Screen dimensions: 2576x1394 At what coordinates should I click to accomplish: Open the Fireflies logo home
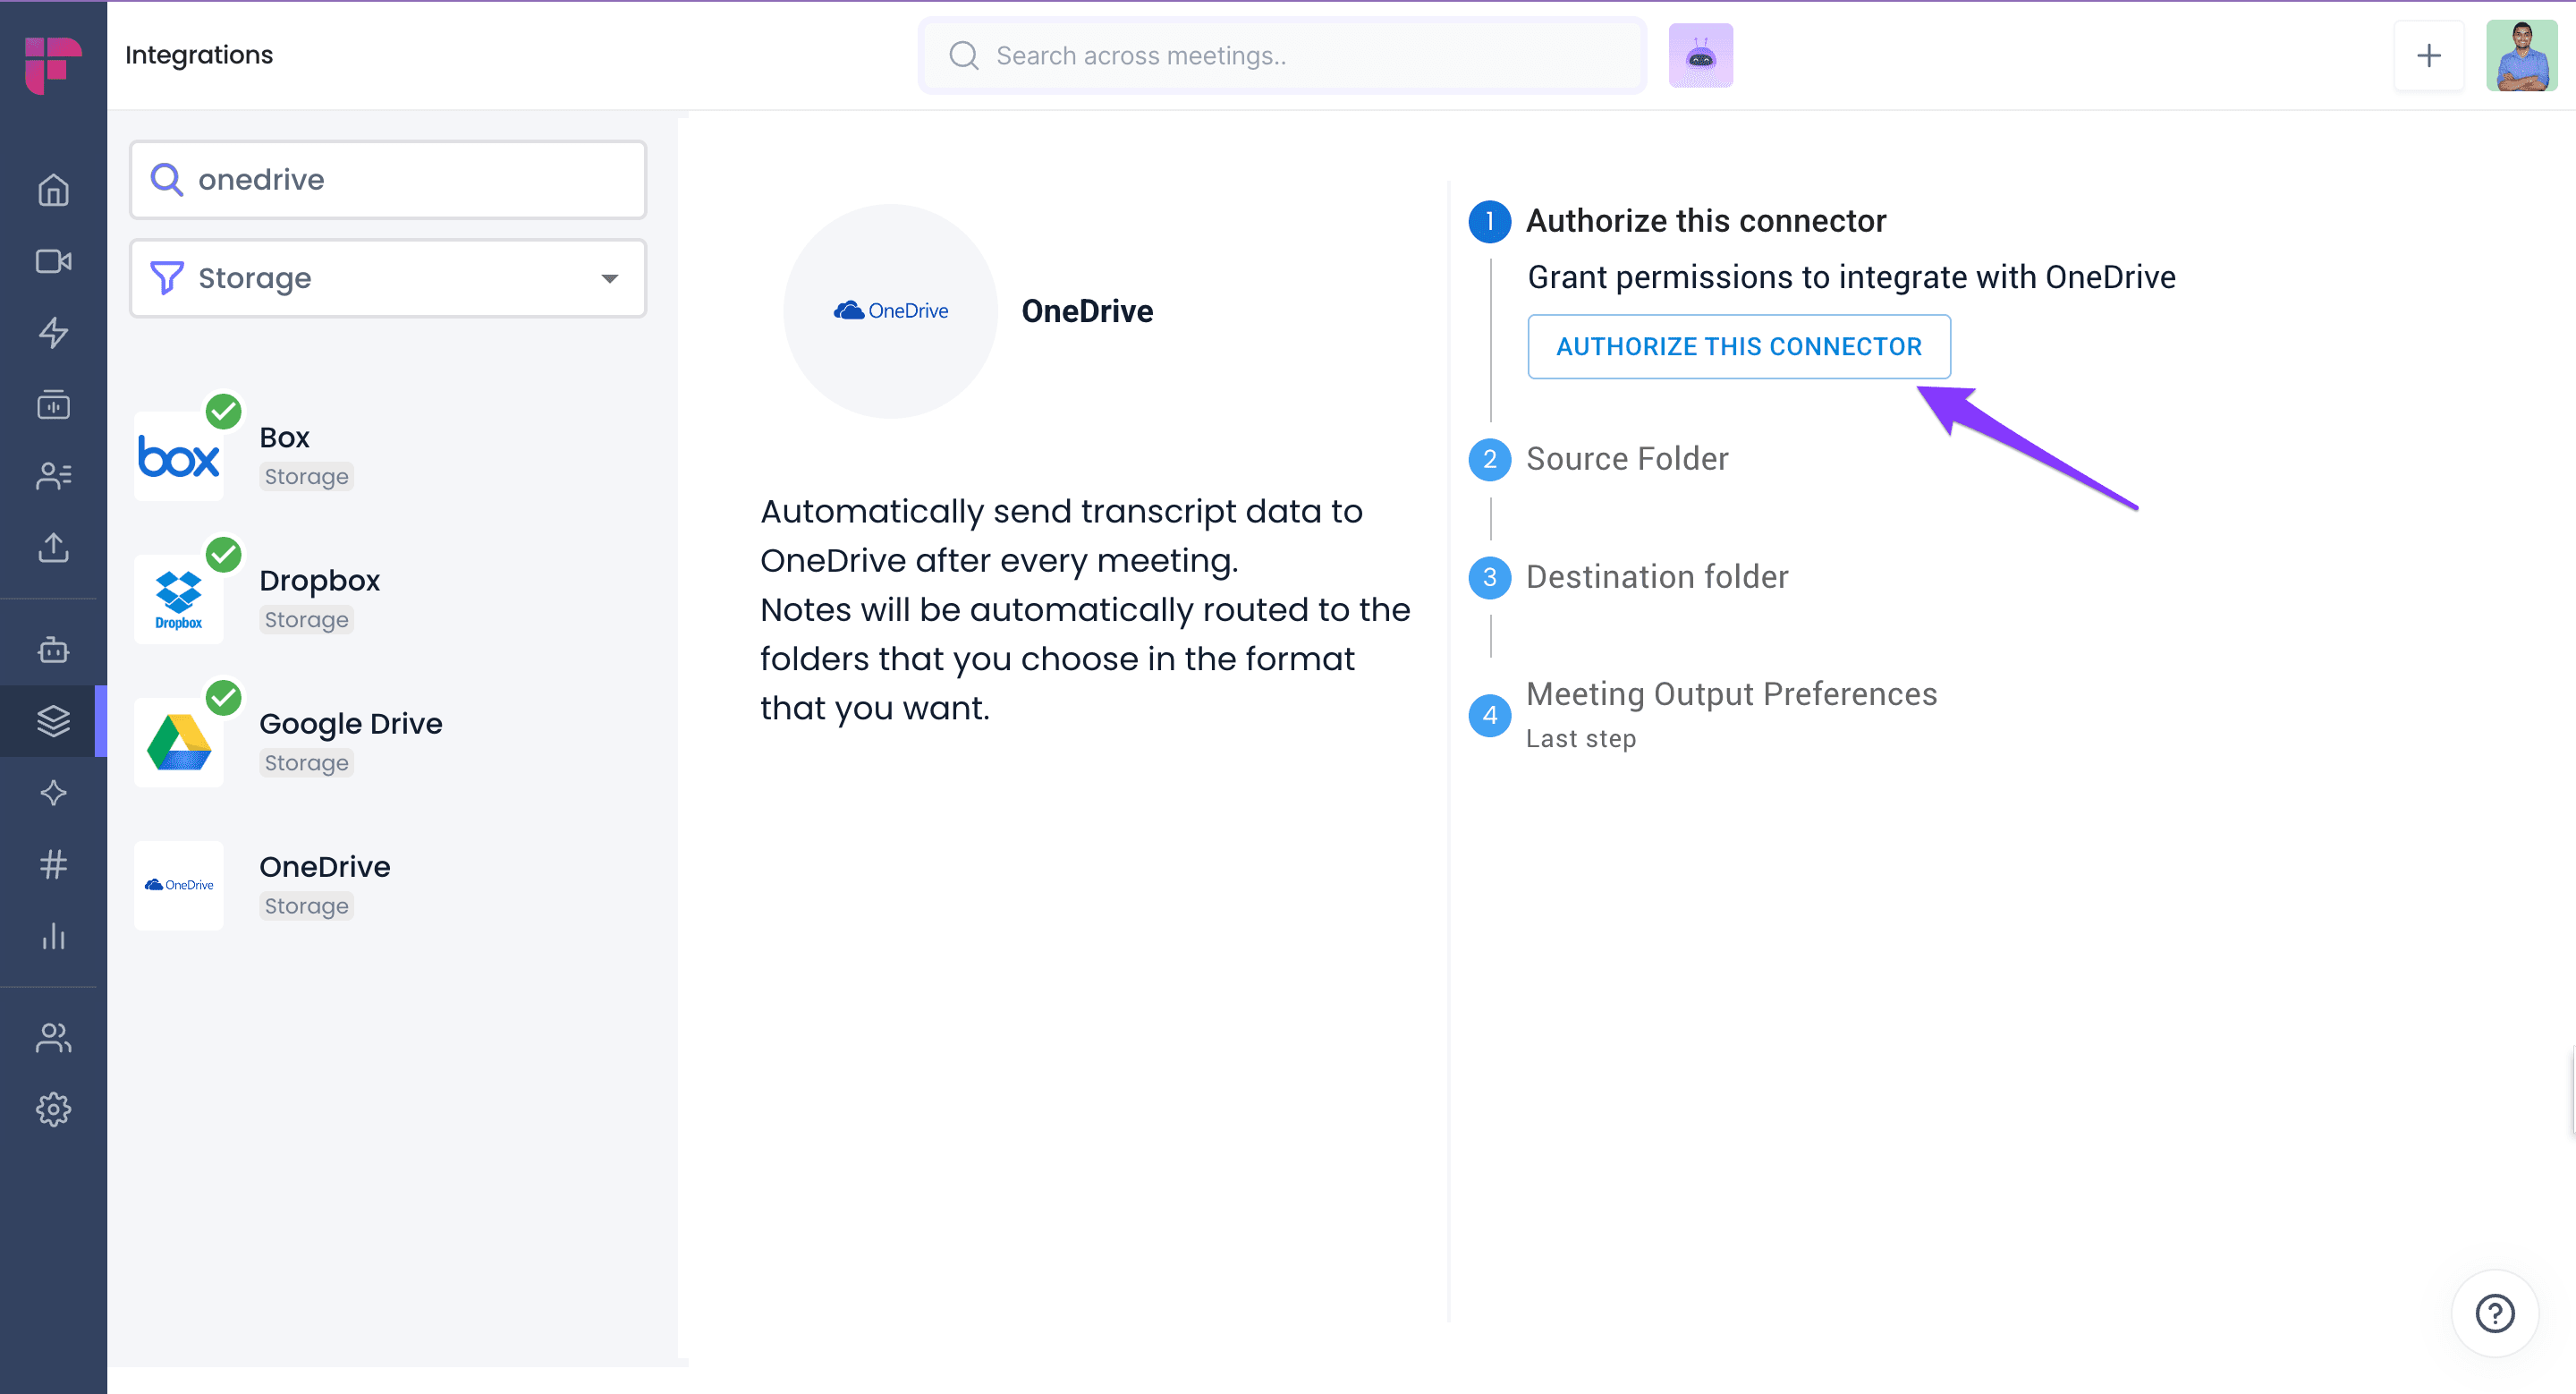[x=53, y=65]
